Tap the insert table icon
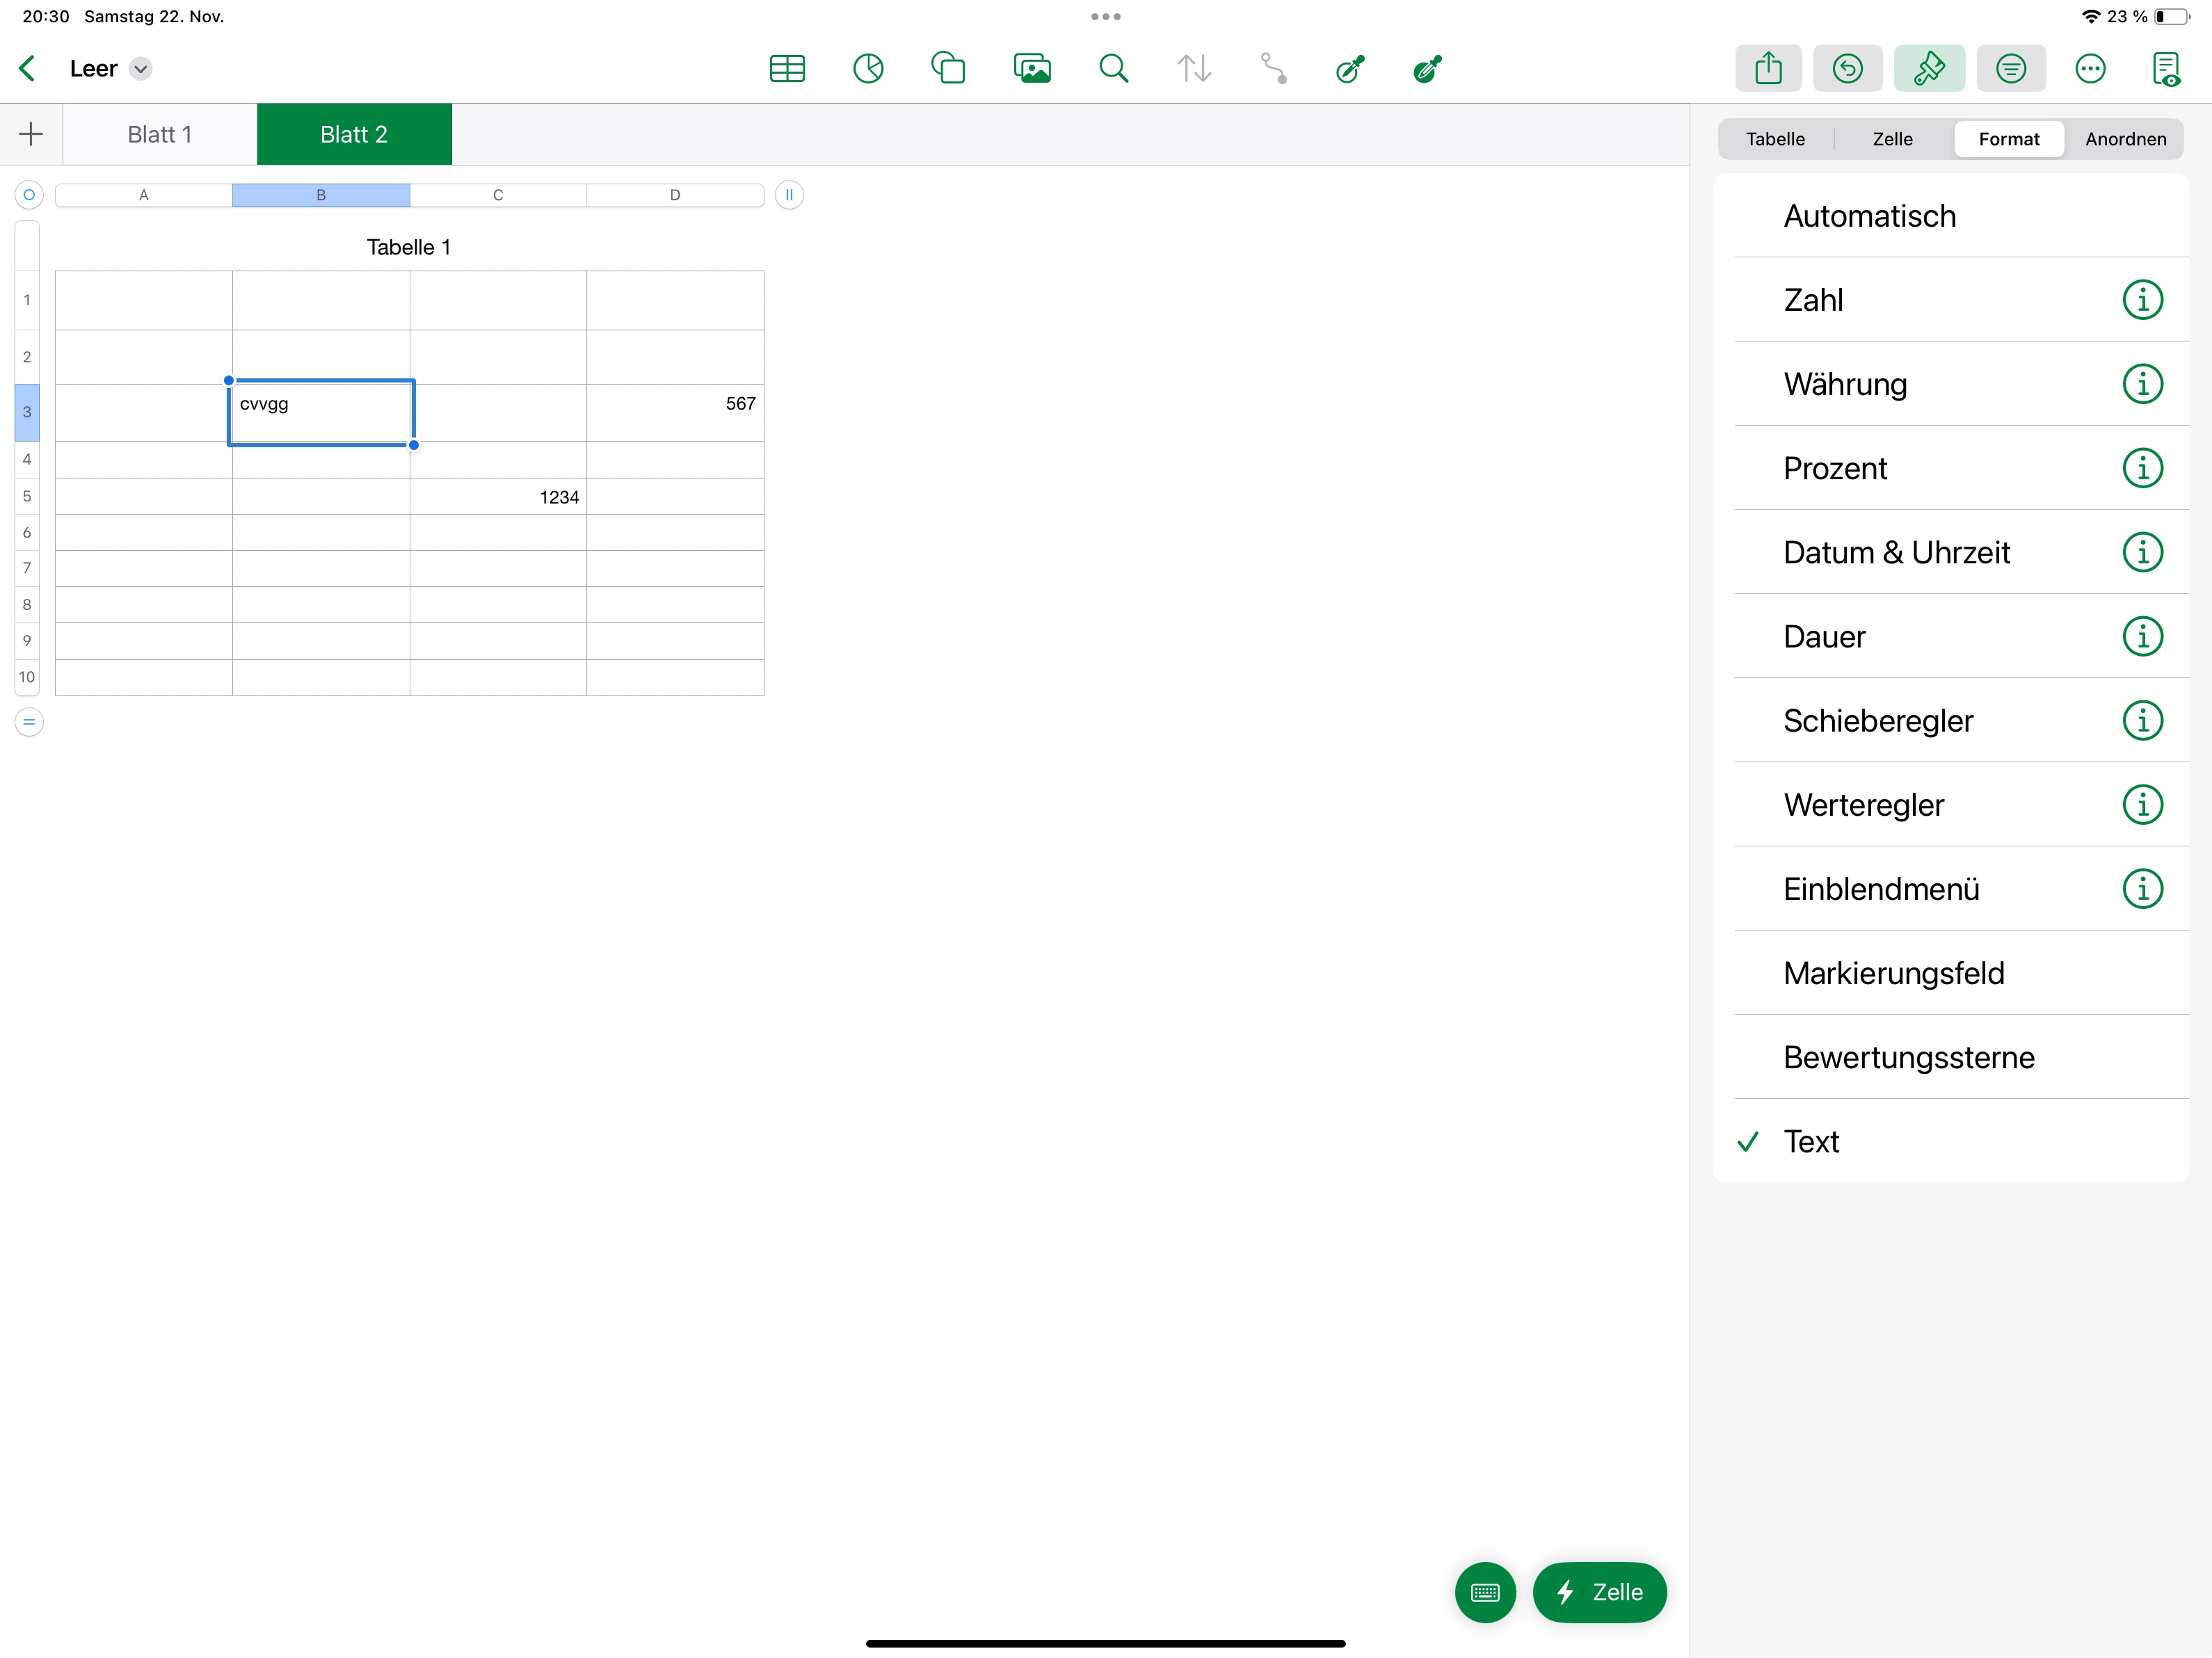2212x1658 pixels. point(787,69)
